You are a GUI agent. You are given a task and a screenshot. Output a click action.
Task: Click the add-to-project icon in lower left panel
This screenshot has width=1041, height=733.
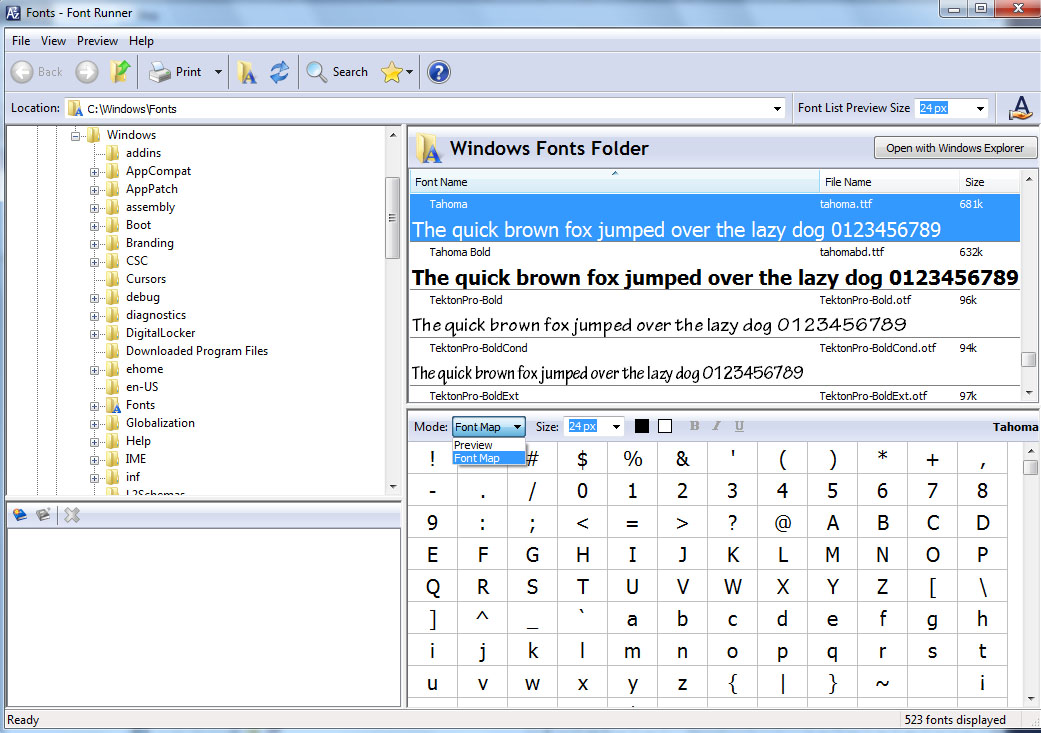tap(20, 515)
